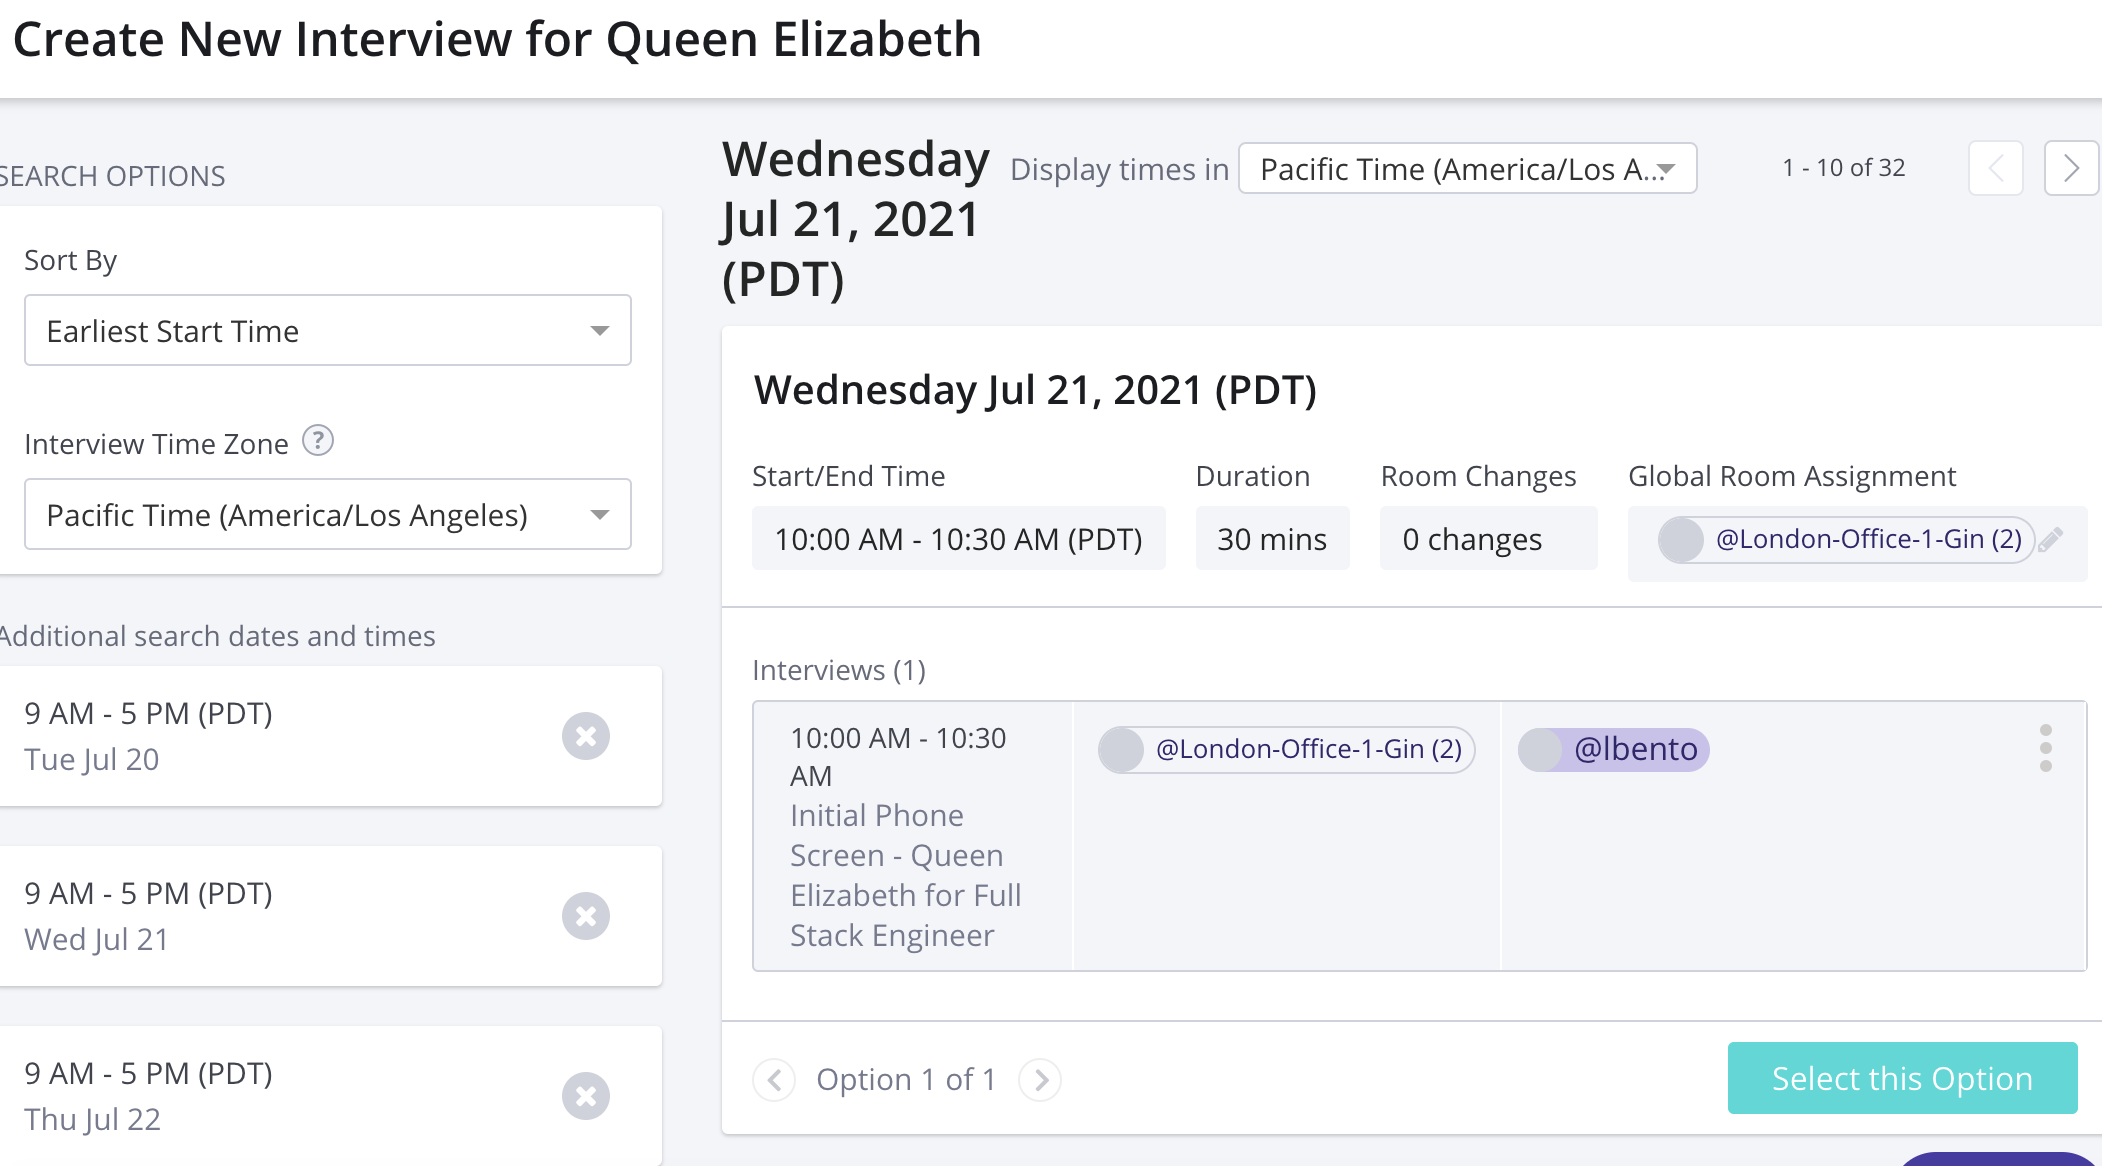This screenshot has width=2102, height=1166.
Task: Open the Sort By dropdown
Action: pyautogui.click(x=327, y=331)
